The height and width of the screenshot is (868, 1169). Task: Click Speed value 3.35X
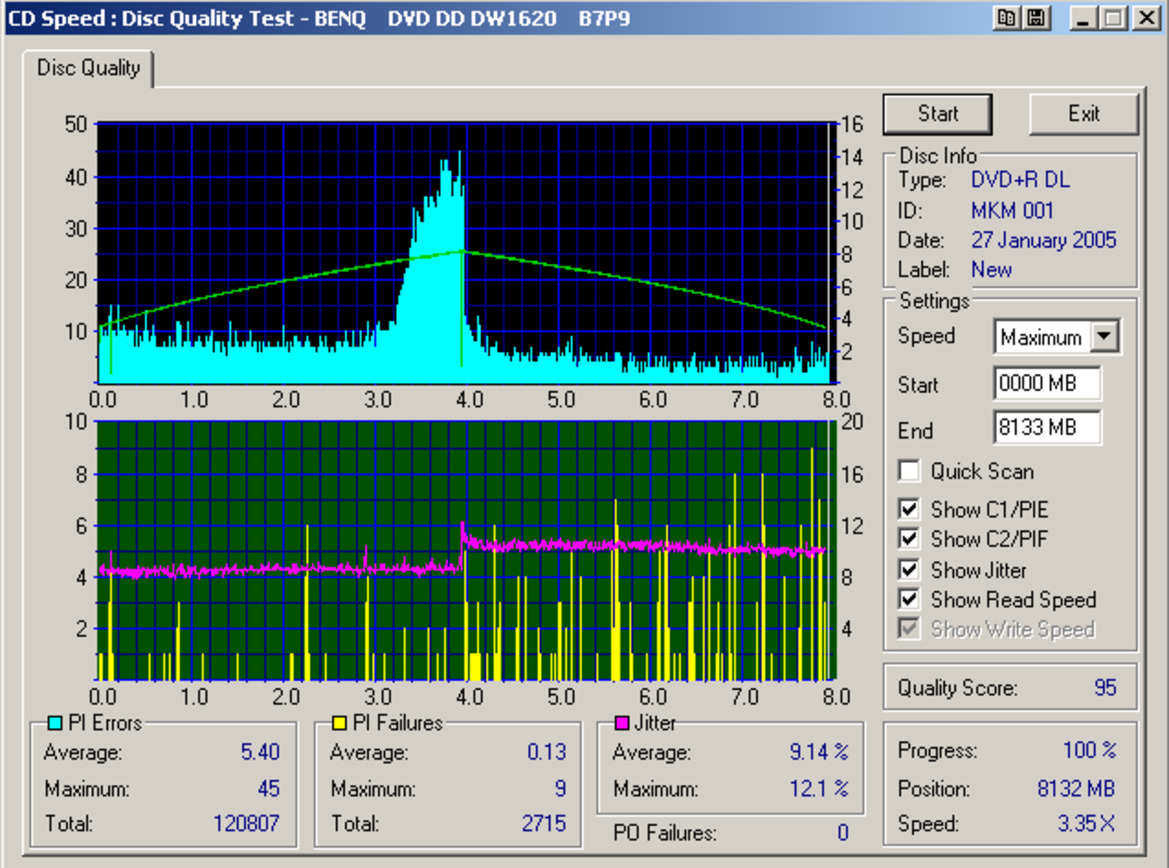pyautogui.click(x=1086, y=823)
